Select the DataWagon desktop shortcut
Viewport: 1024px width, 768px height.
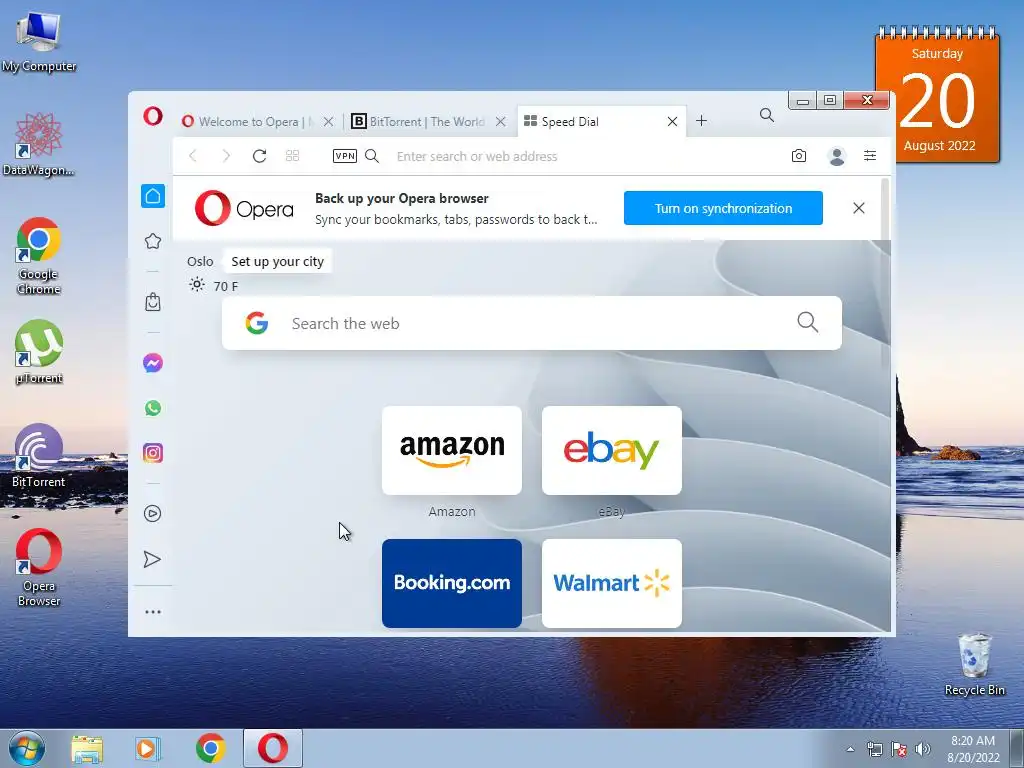tap(39, 145)
